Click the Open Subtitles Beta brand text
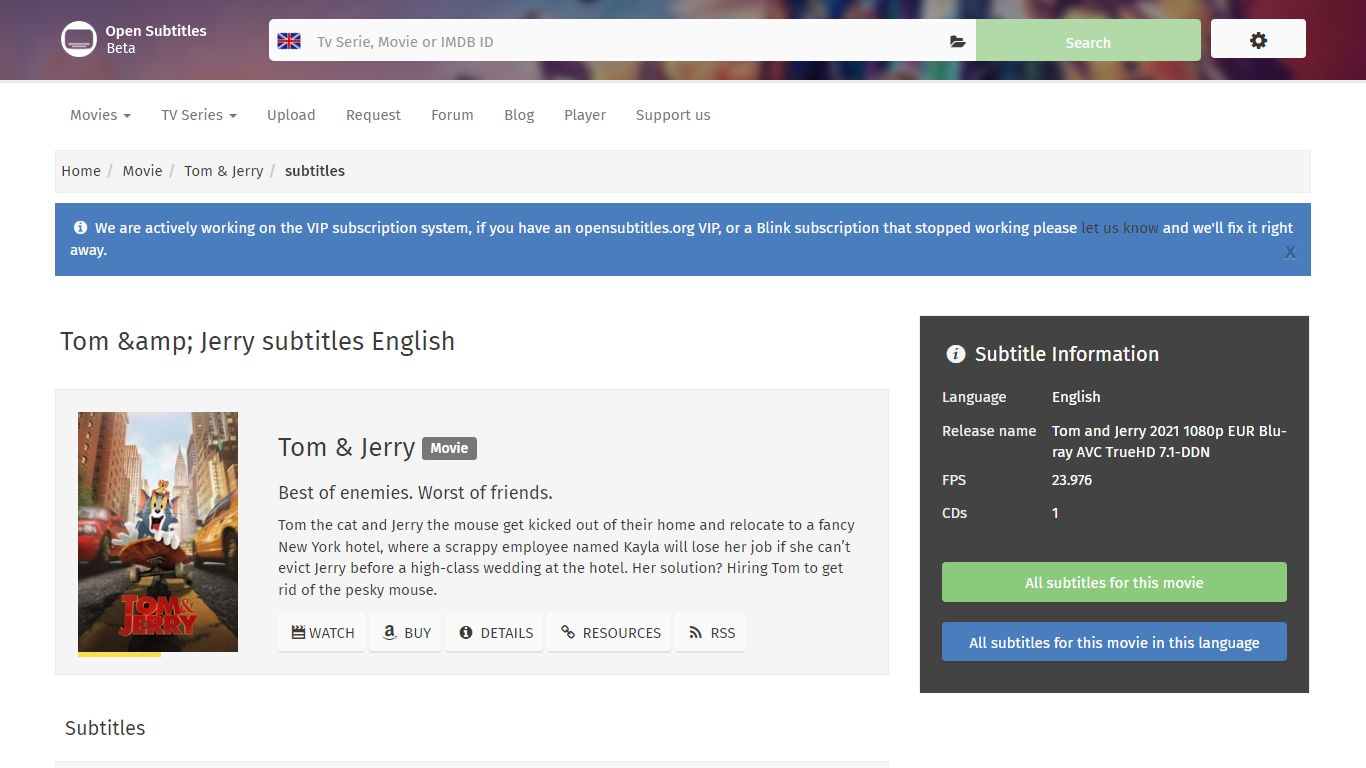 click(x=156, y=39)
